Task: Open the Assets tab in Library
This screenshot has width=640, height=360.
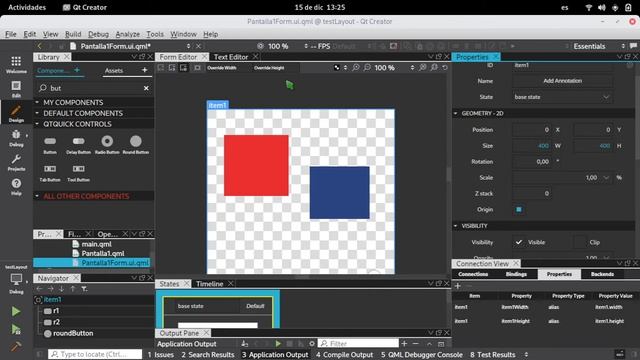Action: (114, 71)
